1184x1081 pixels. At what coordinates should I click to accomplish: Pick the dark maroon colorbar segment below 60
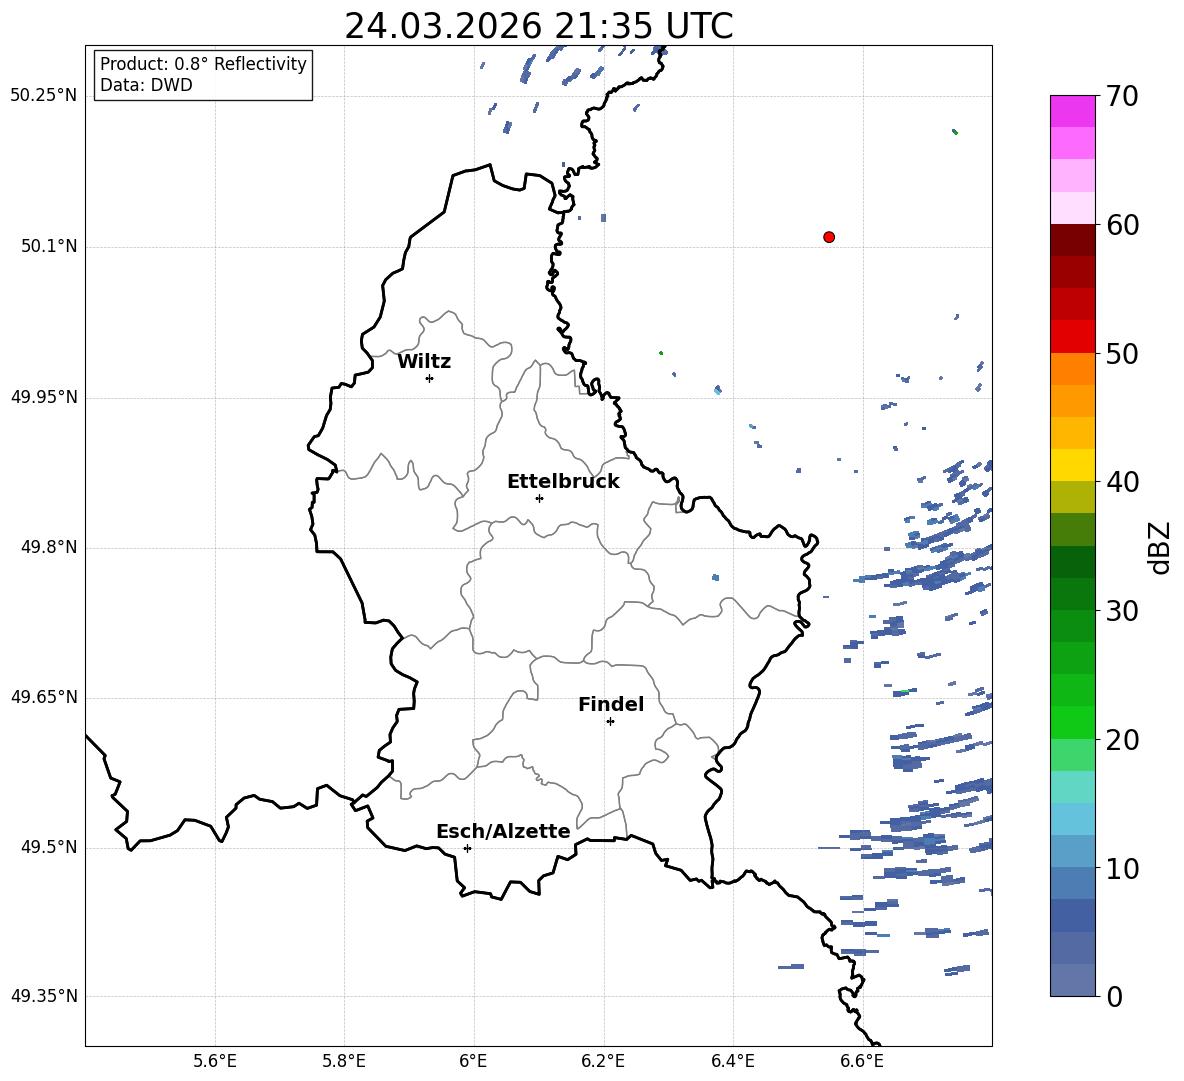pyautogui.click(x=1072, y=240)
